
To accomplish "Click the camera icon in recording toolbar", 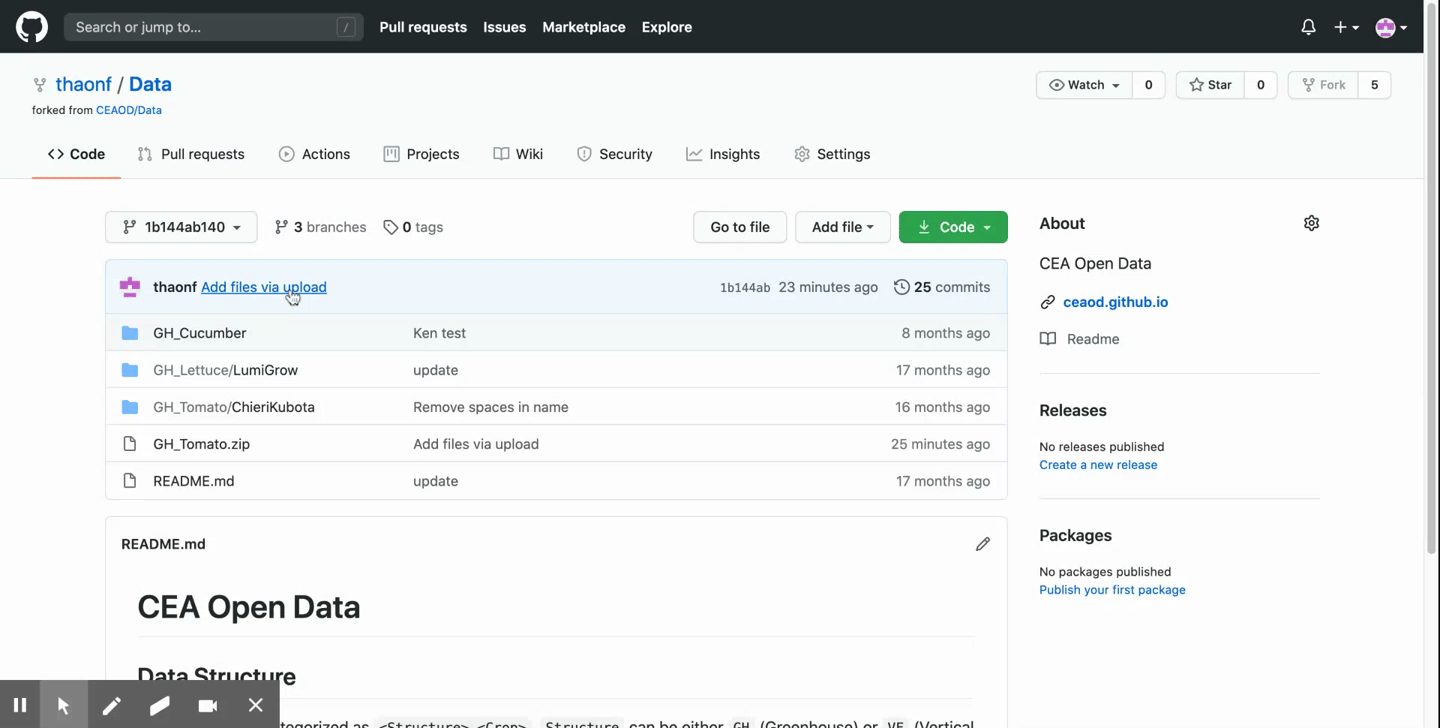I will (208, 705).
